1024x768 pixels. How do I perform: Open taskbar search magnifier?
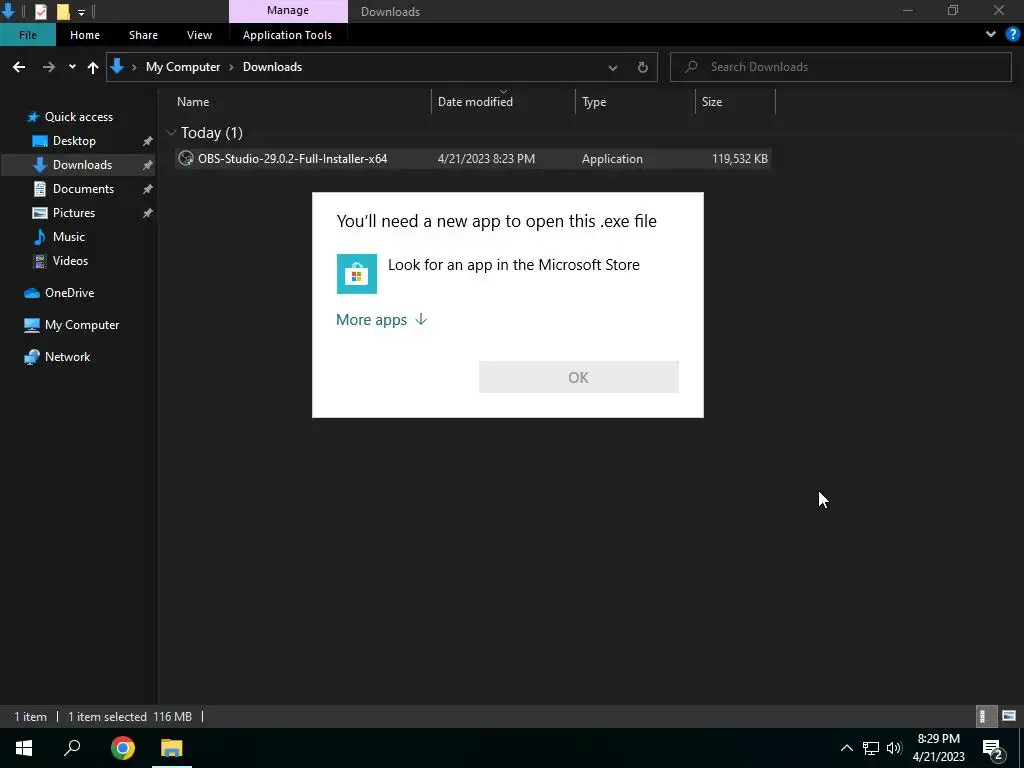pyautogui.click(x=72, y=748)
